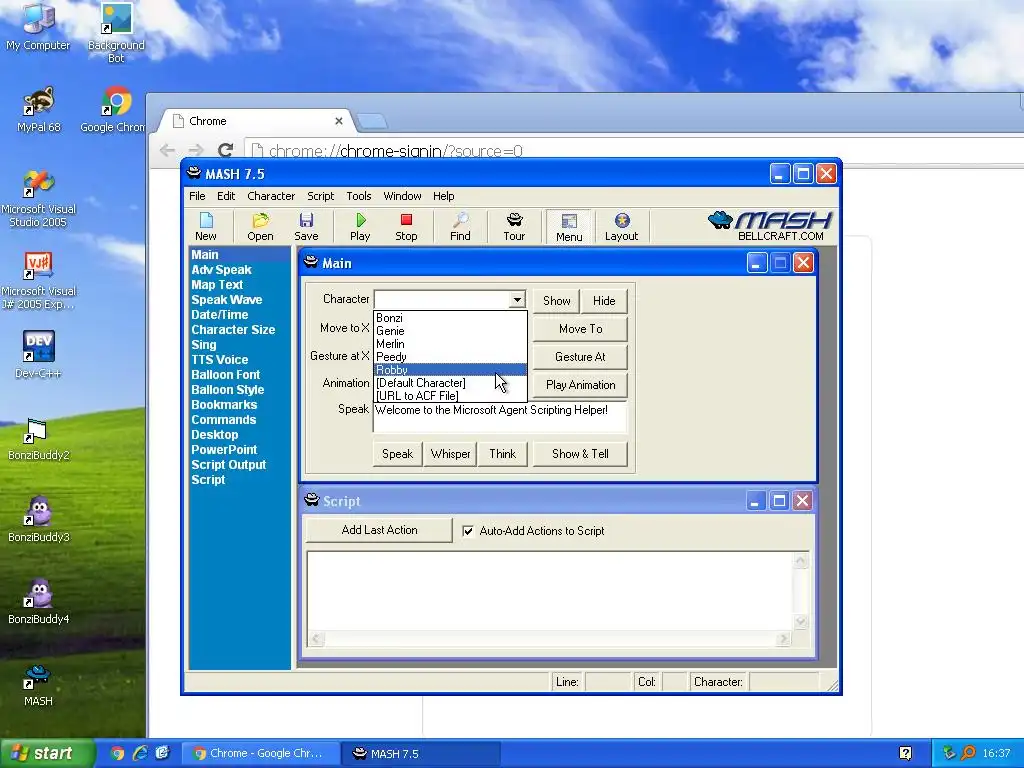Viewport: 1024px width, 768px height.
Task: Select Adv Speak in the side menu
Action: click(x=221, y=270)
